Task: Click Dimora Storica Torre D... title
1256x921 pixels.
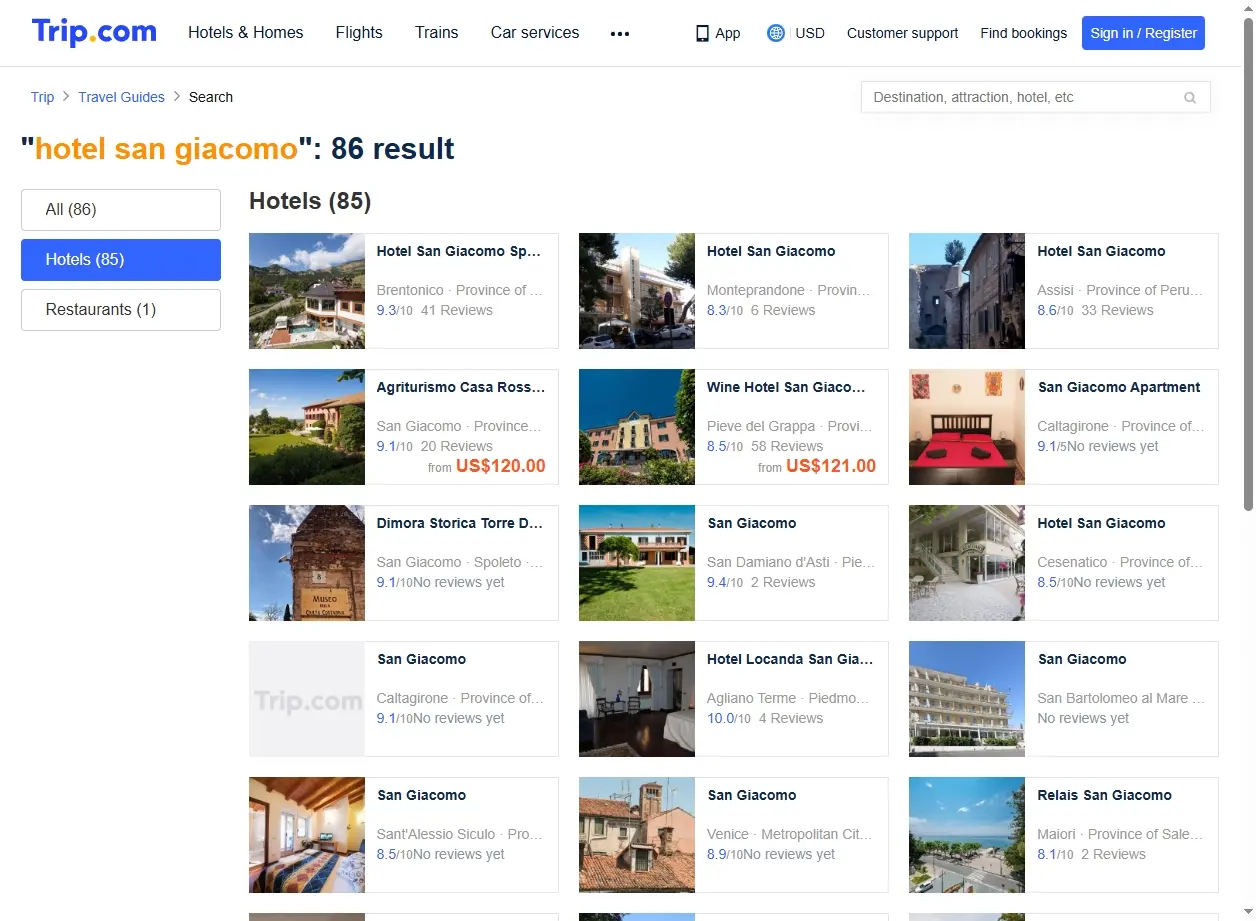Action: coord(460,524)
